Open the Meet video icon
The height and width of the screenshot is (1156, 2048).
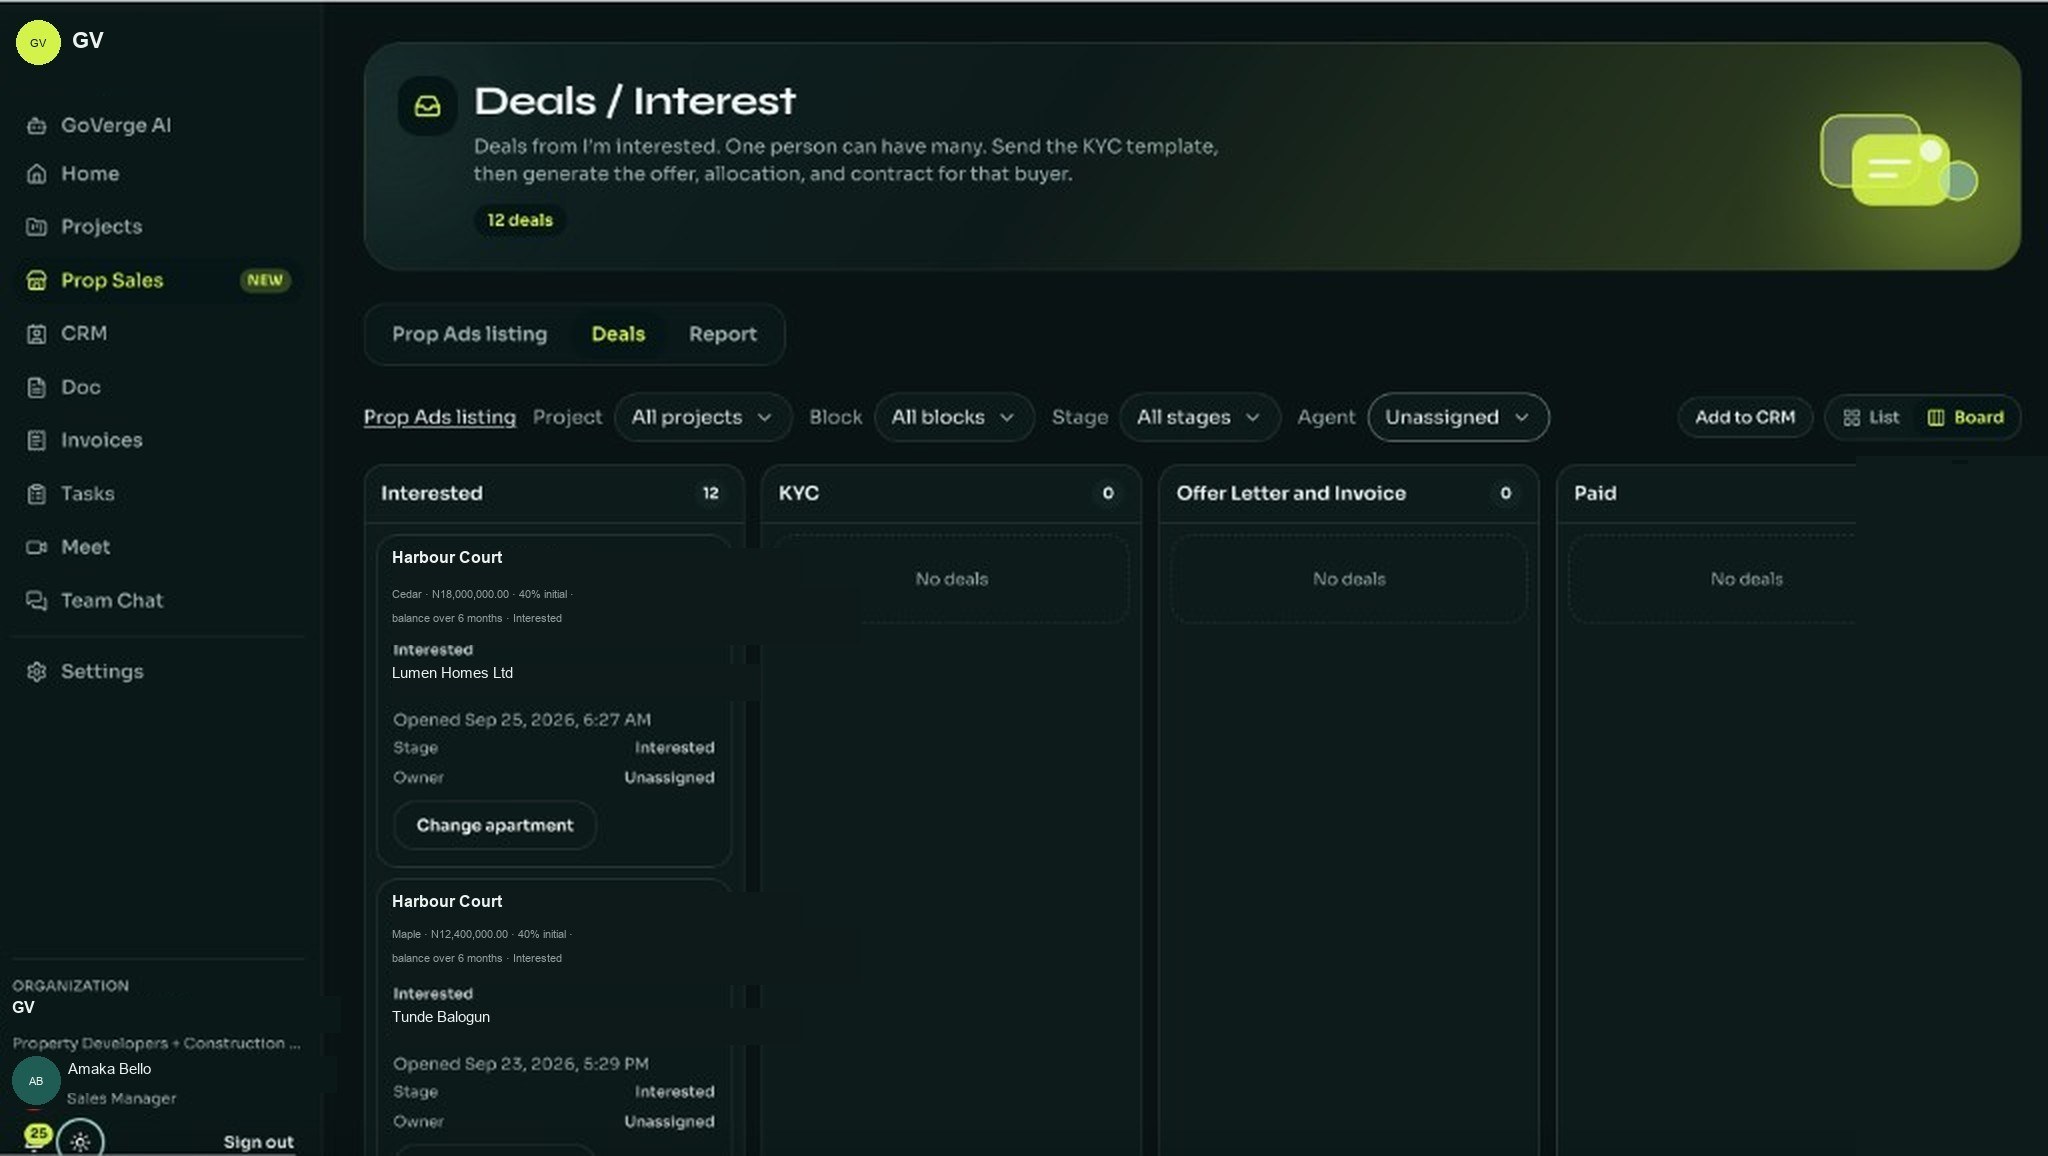[37, 548]
